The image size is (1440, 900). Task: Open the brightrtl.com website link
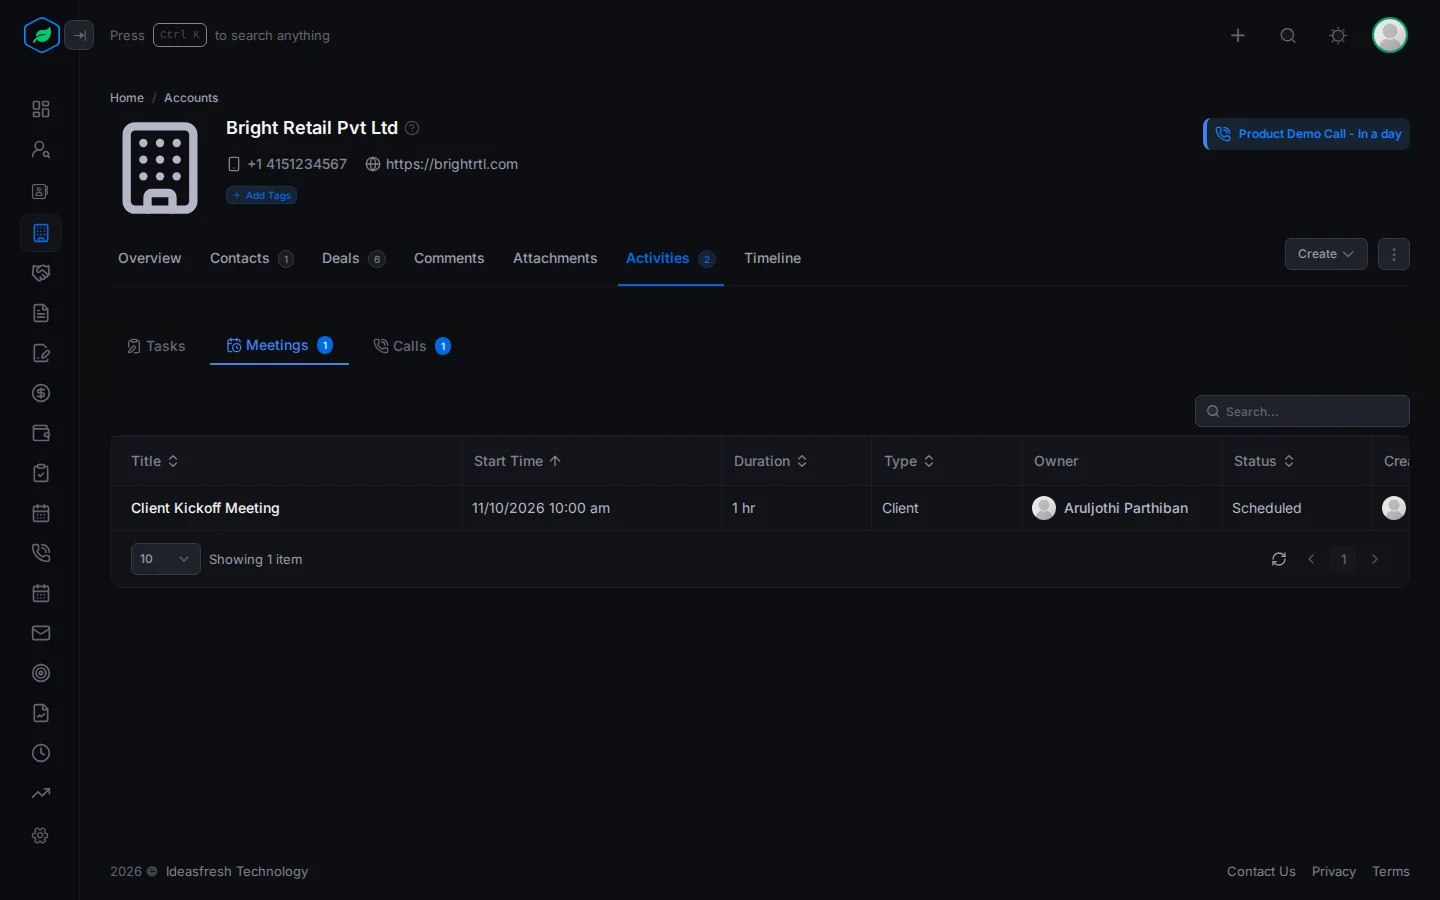452,164
